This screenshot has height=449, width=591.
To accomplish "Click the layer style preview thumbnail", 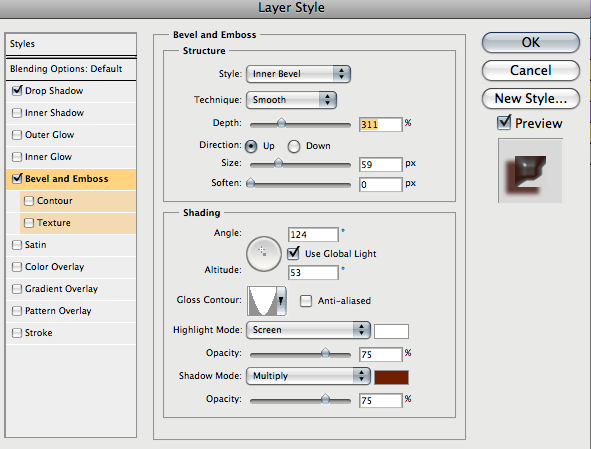I will (x=530, y=171).
